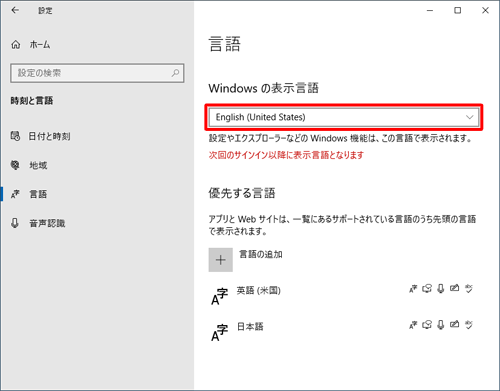500x391 pixels.
Task: Open 音声認識 settings page
Action: tap(47, 223)
